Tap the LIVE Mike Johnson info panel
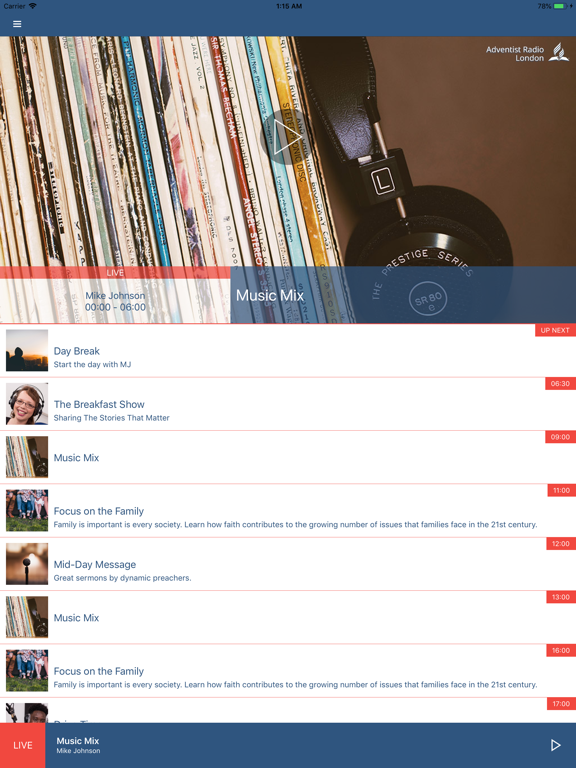576x768 pixels. click(115, 294)
